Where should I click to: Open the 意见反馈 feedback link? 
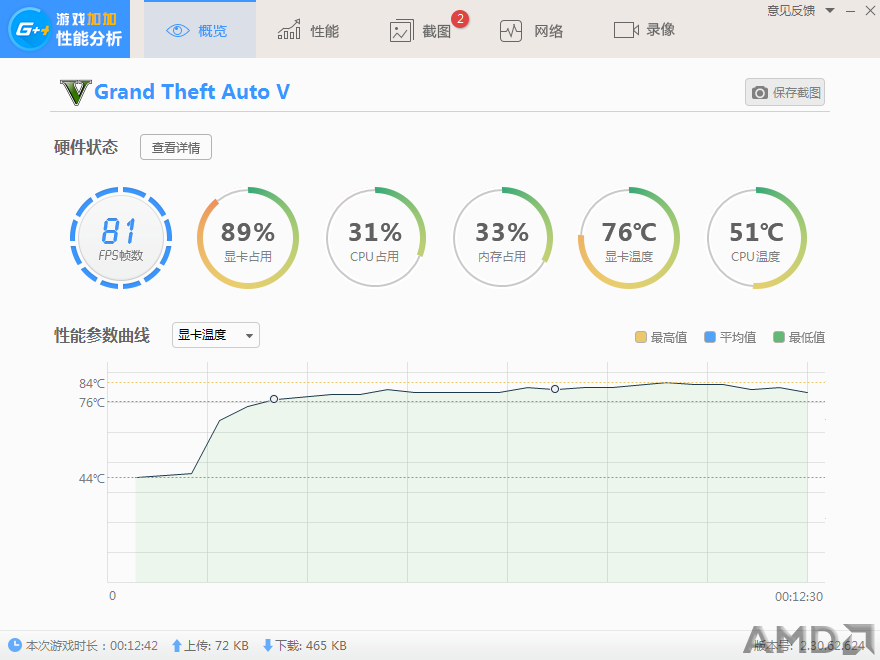791,11
